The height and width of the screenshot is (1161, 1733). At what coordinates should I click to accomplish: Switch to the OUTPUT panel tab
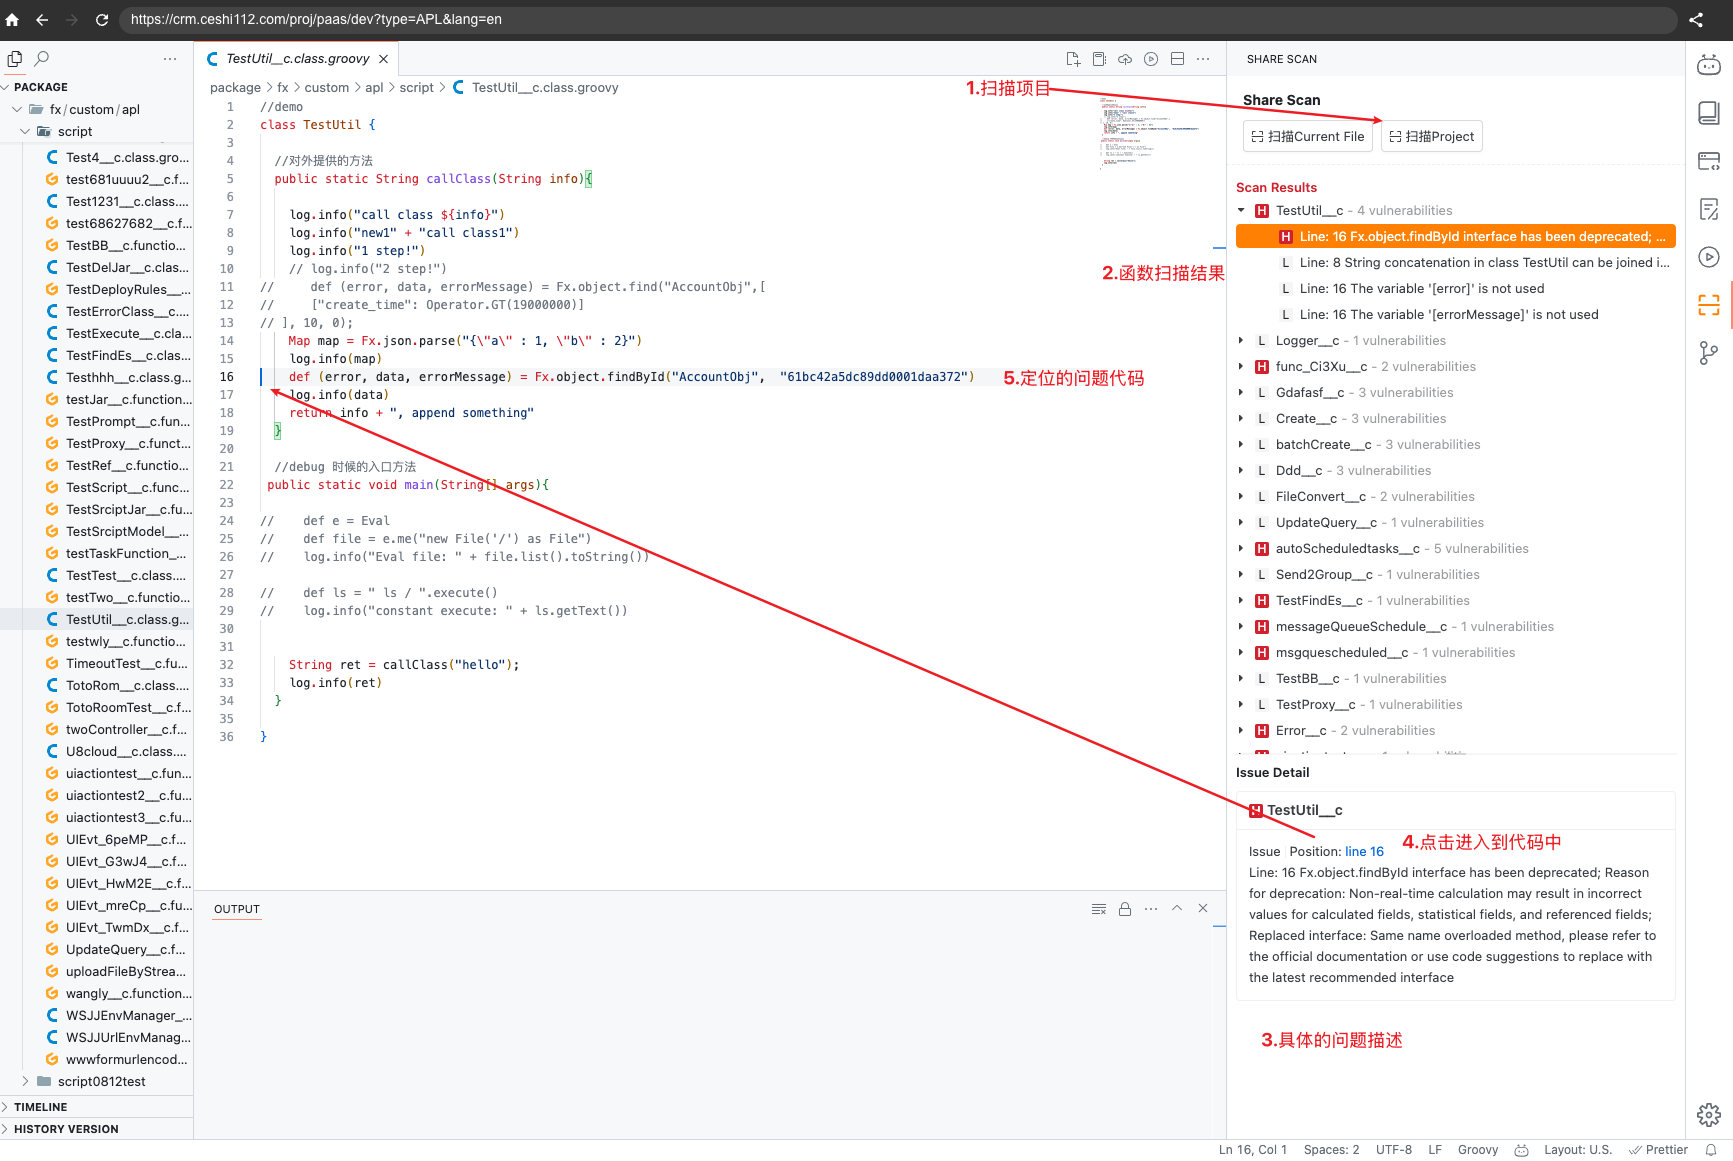click(x=237, y=909)
